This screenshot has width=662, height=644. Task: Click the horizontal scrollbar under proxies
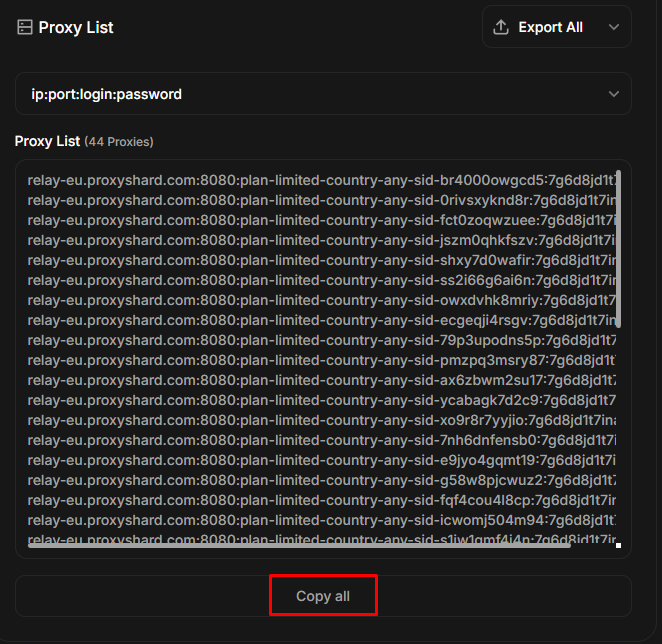298,545
